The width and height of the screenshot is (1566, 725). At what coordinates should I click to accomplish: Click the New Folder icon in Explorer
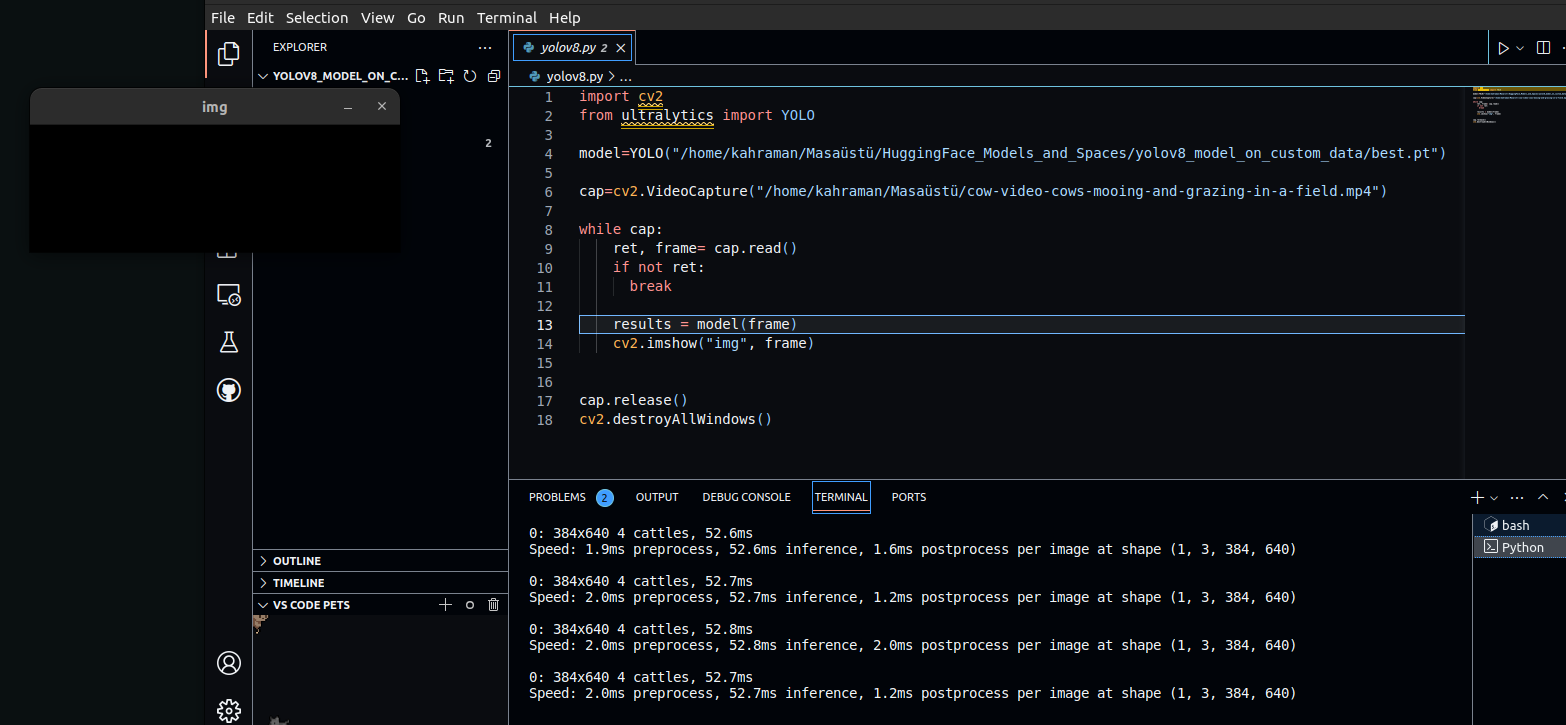[445, 76]
